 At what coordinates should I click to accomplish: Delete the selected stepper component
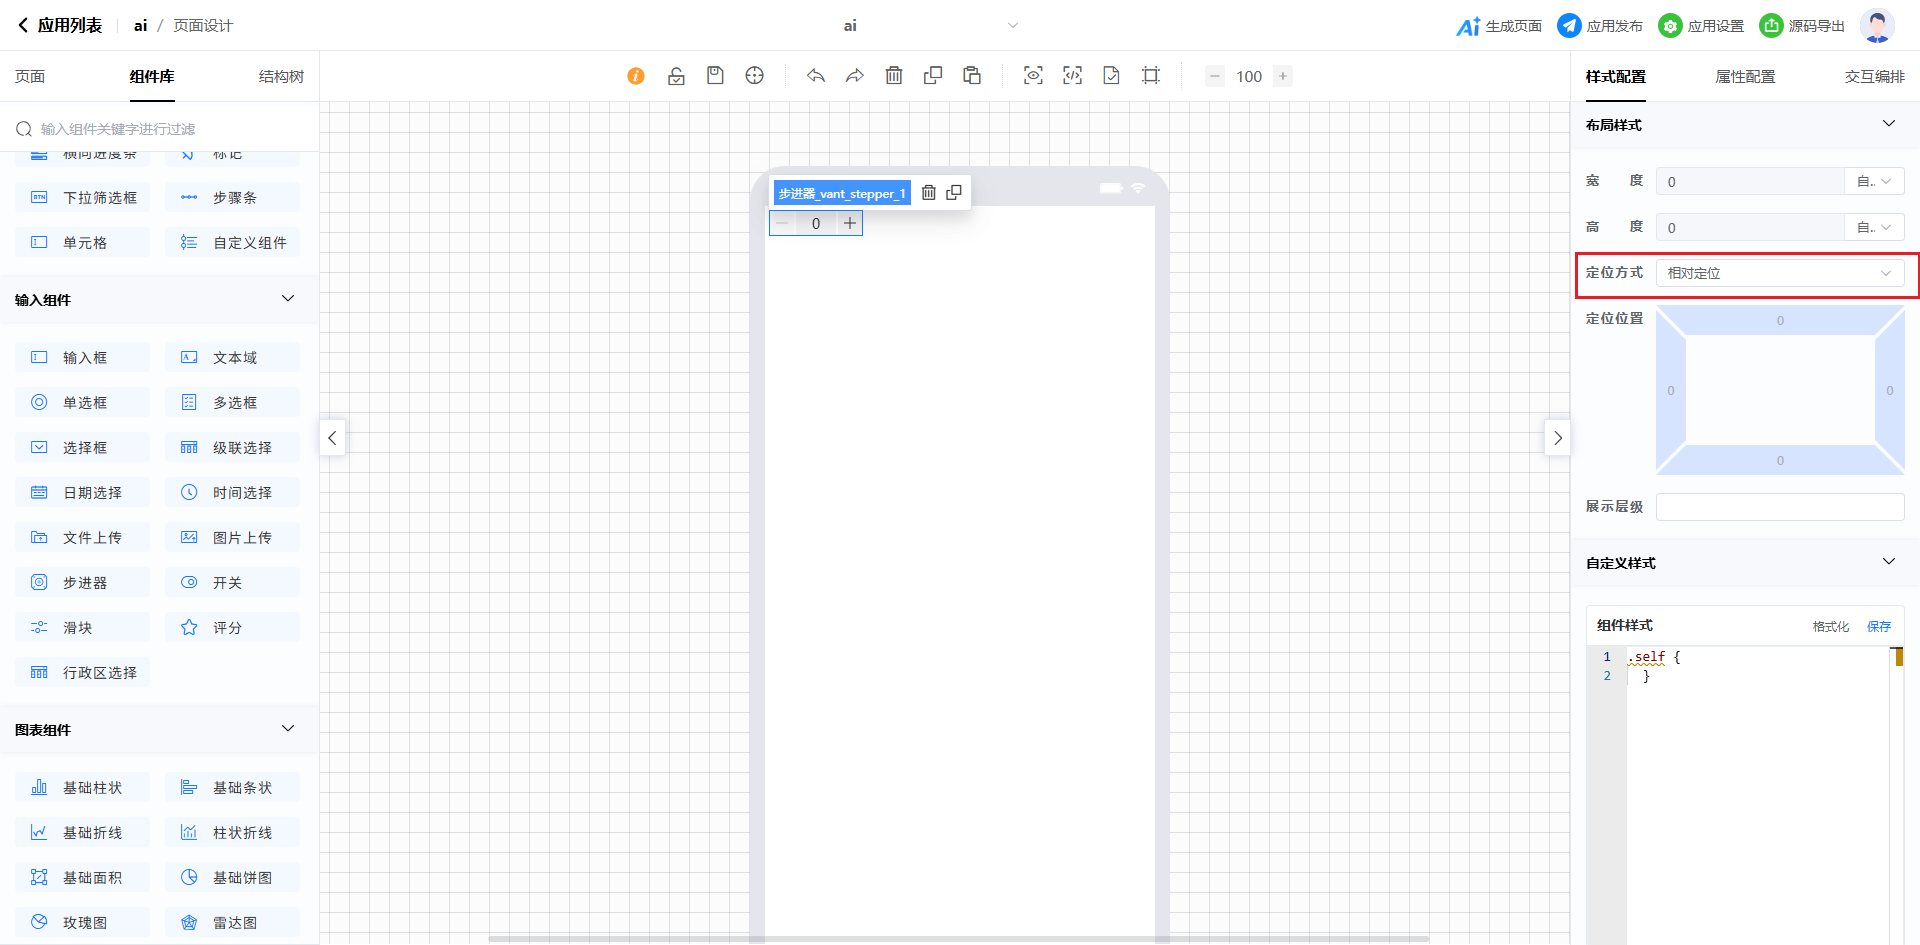[928, 193]
